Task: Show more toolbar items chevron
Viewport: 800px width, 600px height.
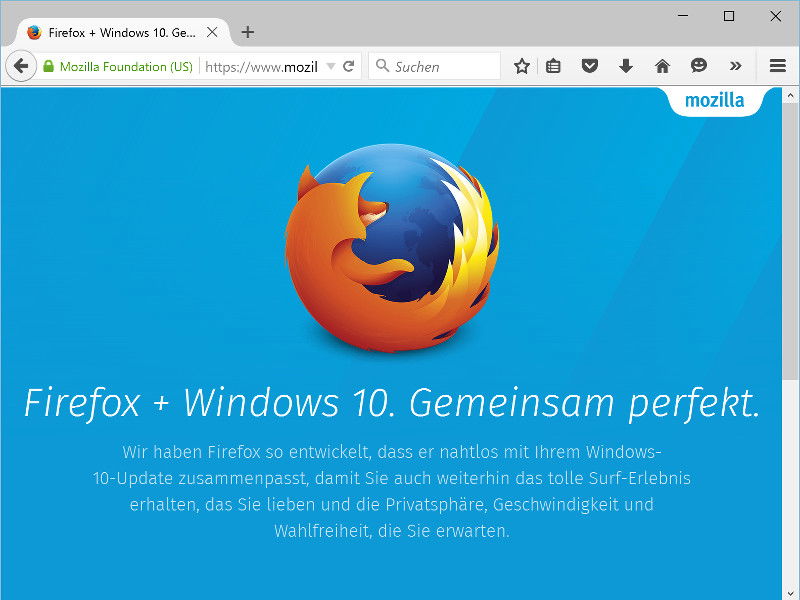Action: click(735, 66)
